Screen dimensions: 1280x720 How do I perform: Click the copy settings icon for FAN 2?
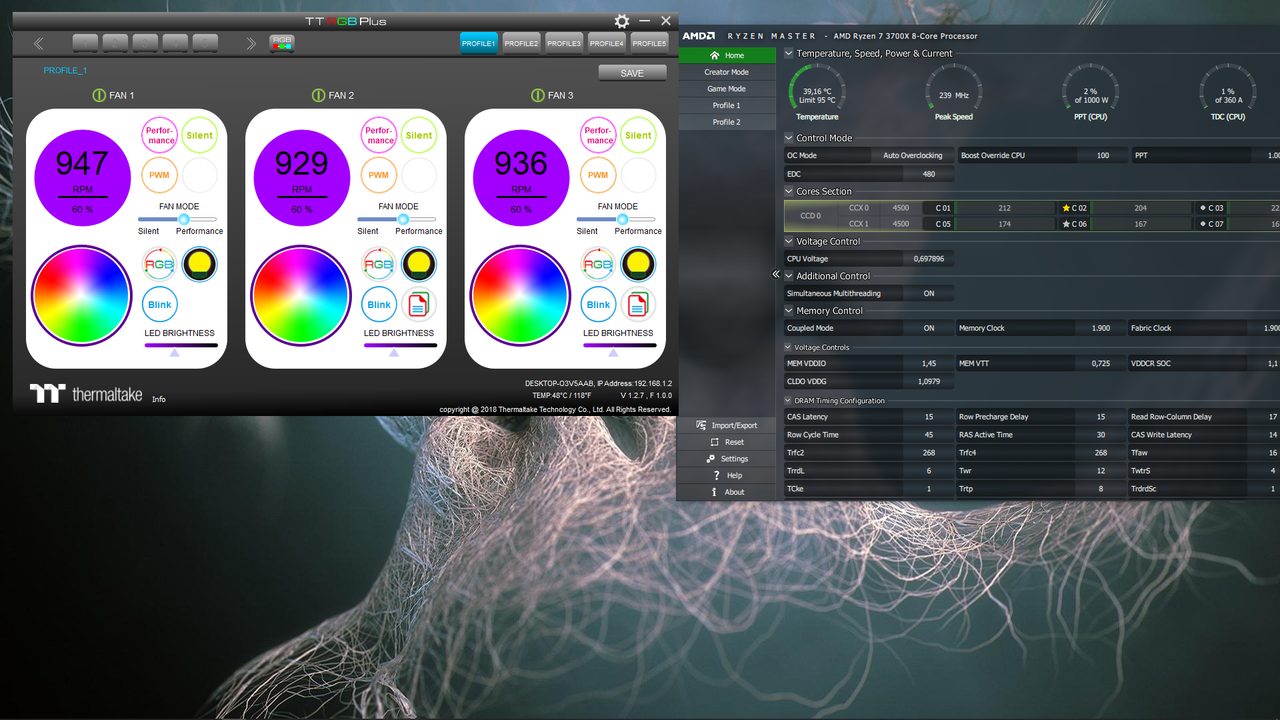click(419, 304)
